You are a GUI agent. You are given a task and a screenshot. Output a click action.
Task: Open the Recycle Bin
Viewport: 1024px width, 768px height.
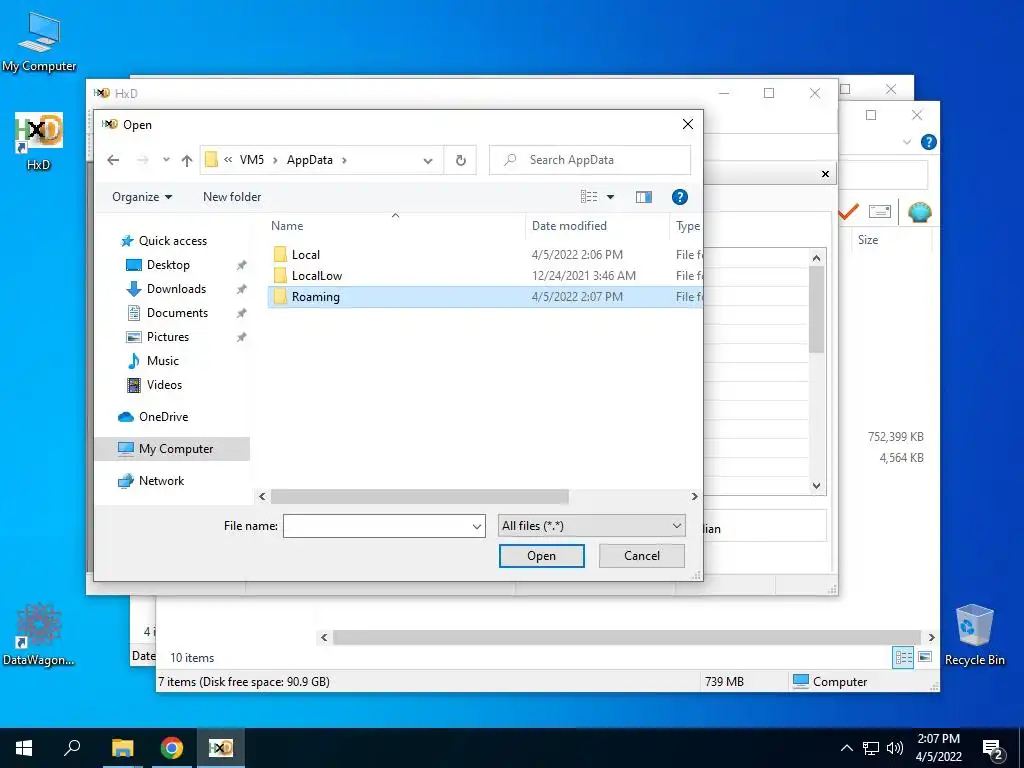pyautogui.click(x=974, y=635)
